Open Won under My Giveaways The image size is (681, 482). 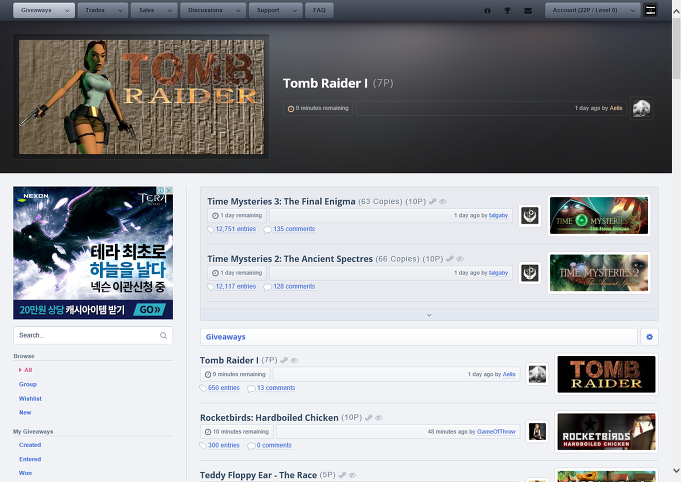click(25, 473)
